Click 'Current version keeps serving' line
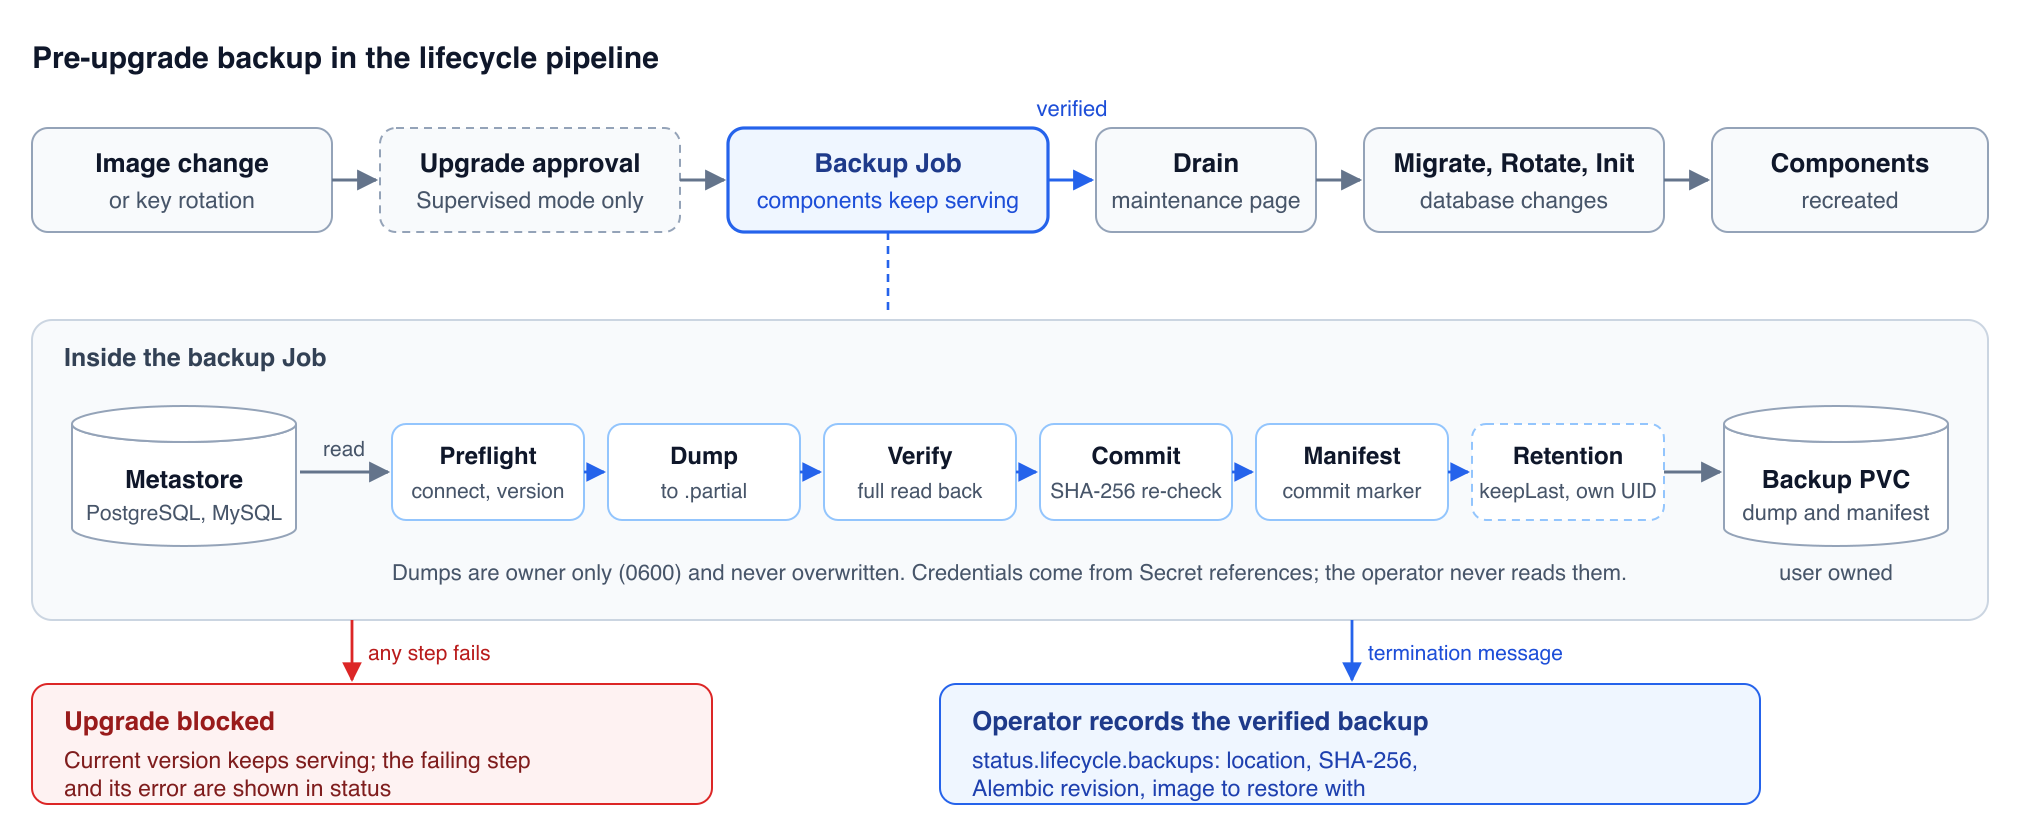 (x=297, y=760)
